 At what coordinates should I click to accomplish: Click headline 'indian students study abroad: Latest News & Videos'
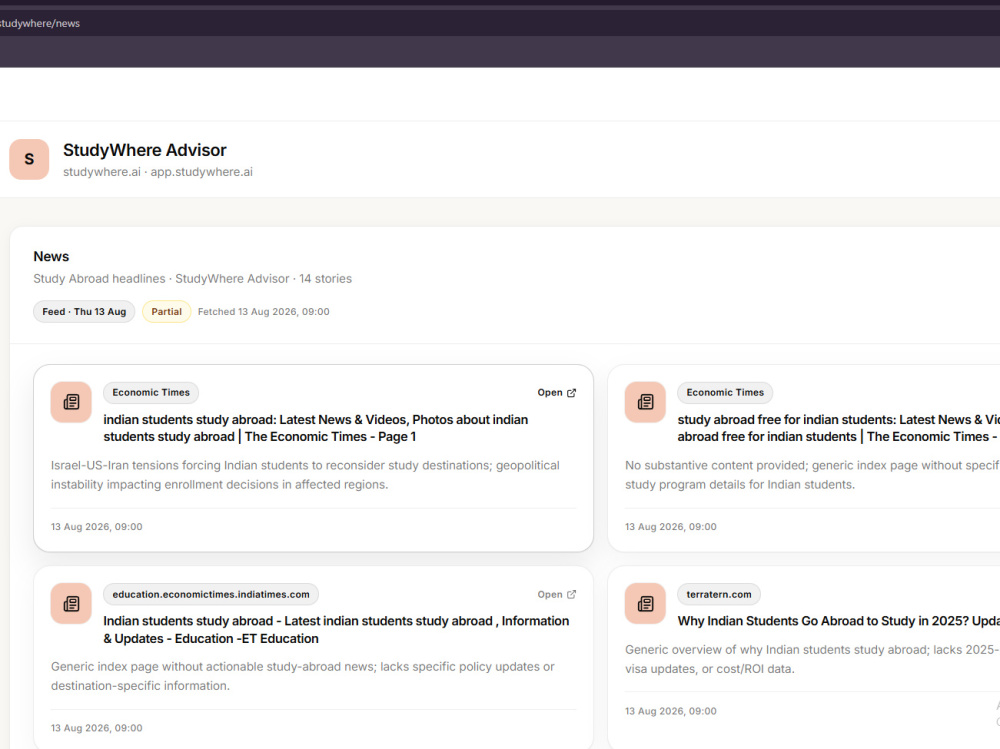[x=316, y=428]
